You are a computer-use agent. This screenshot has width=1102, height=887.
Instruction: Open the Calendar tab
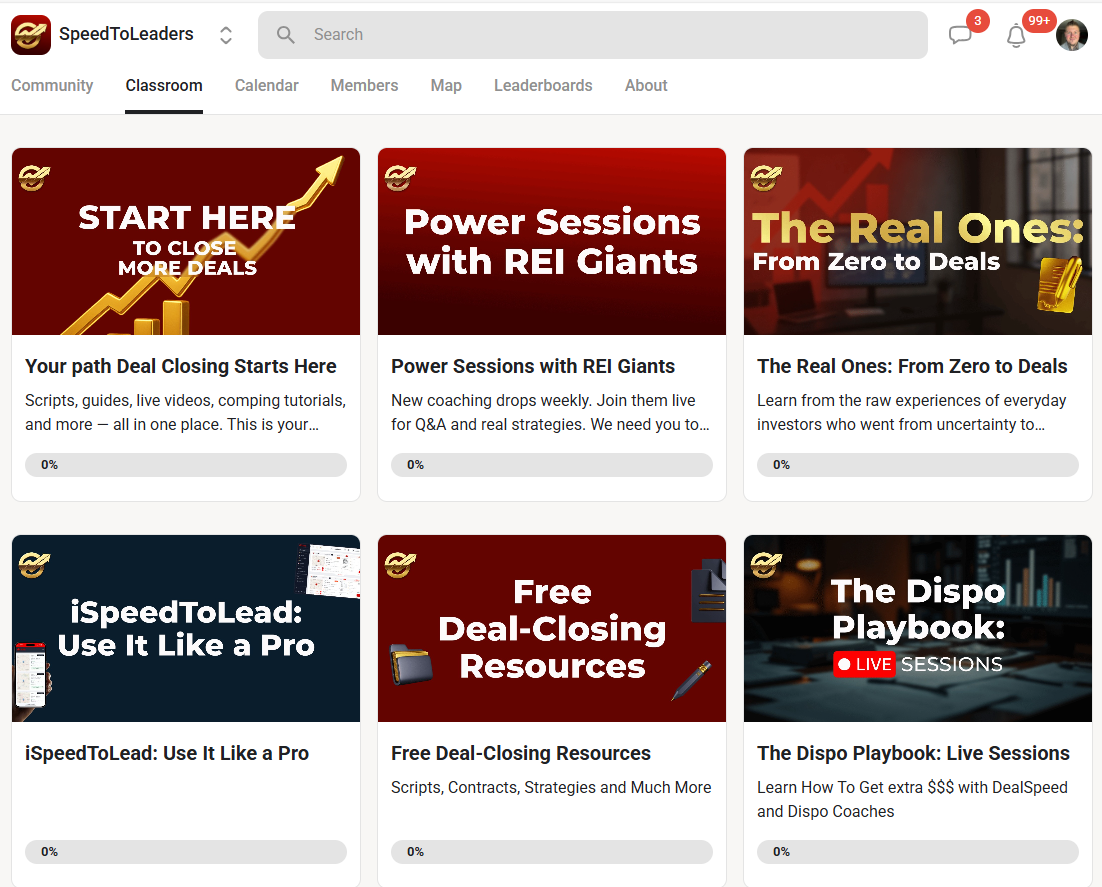(266, 86)
